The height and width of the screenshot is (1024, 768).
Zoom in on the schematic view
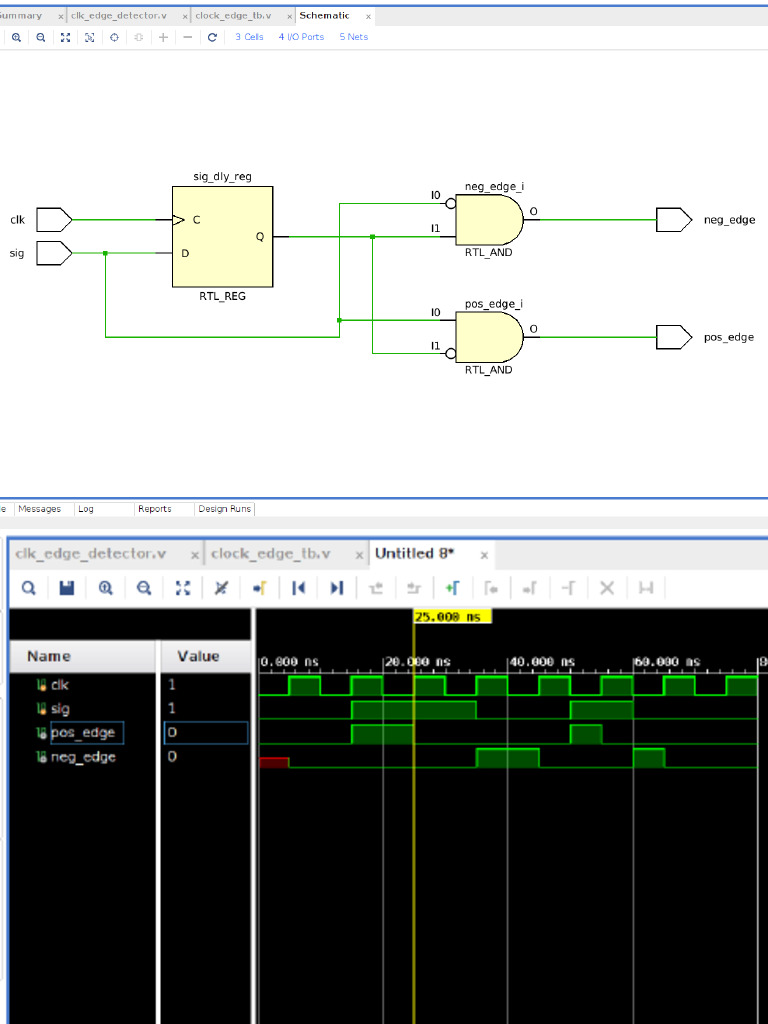[16, 37]
